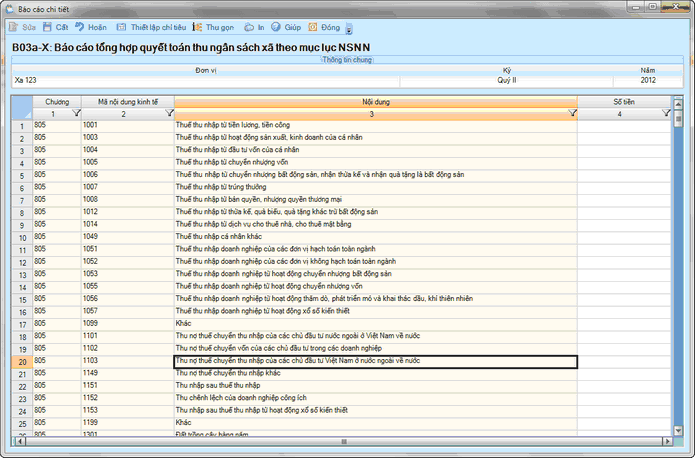The image size is (695, 458).
Task: Open the filter on column 3 Nội dung
Action: (572, 113)
